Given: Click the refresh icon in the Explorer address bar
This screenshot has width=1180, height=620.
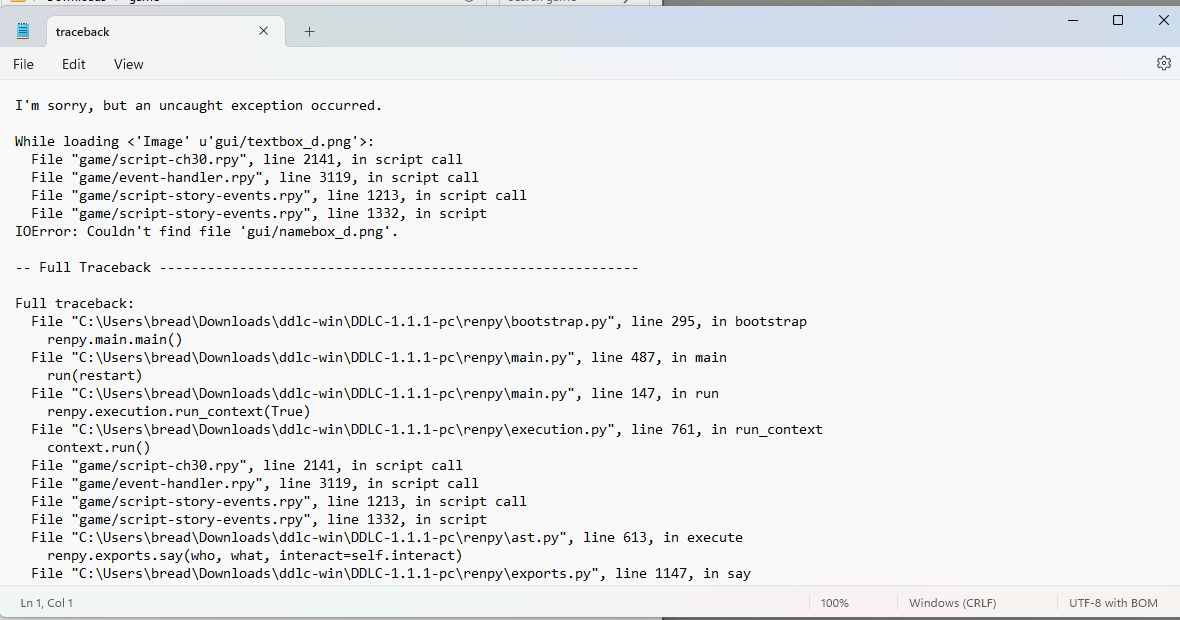Looking at the screenshot, I should (467, 4).
